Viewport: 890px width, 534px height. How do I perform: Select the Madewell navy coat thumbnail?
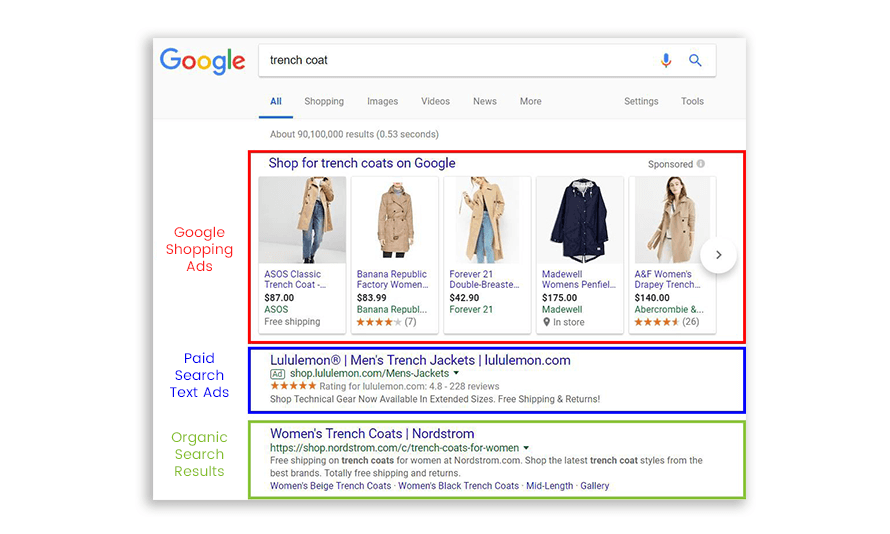580,220
